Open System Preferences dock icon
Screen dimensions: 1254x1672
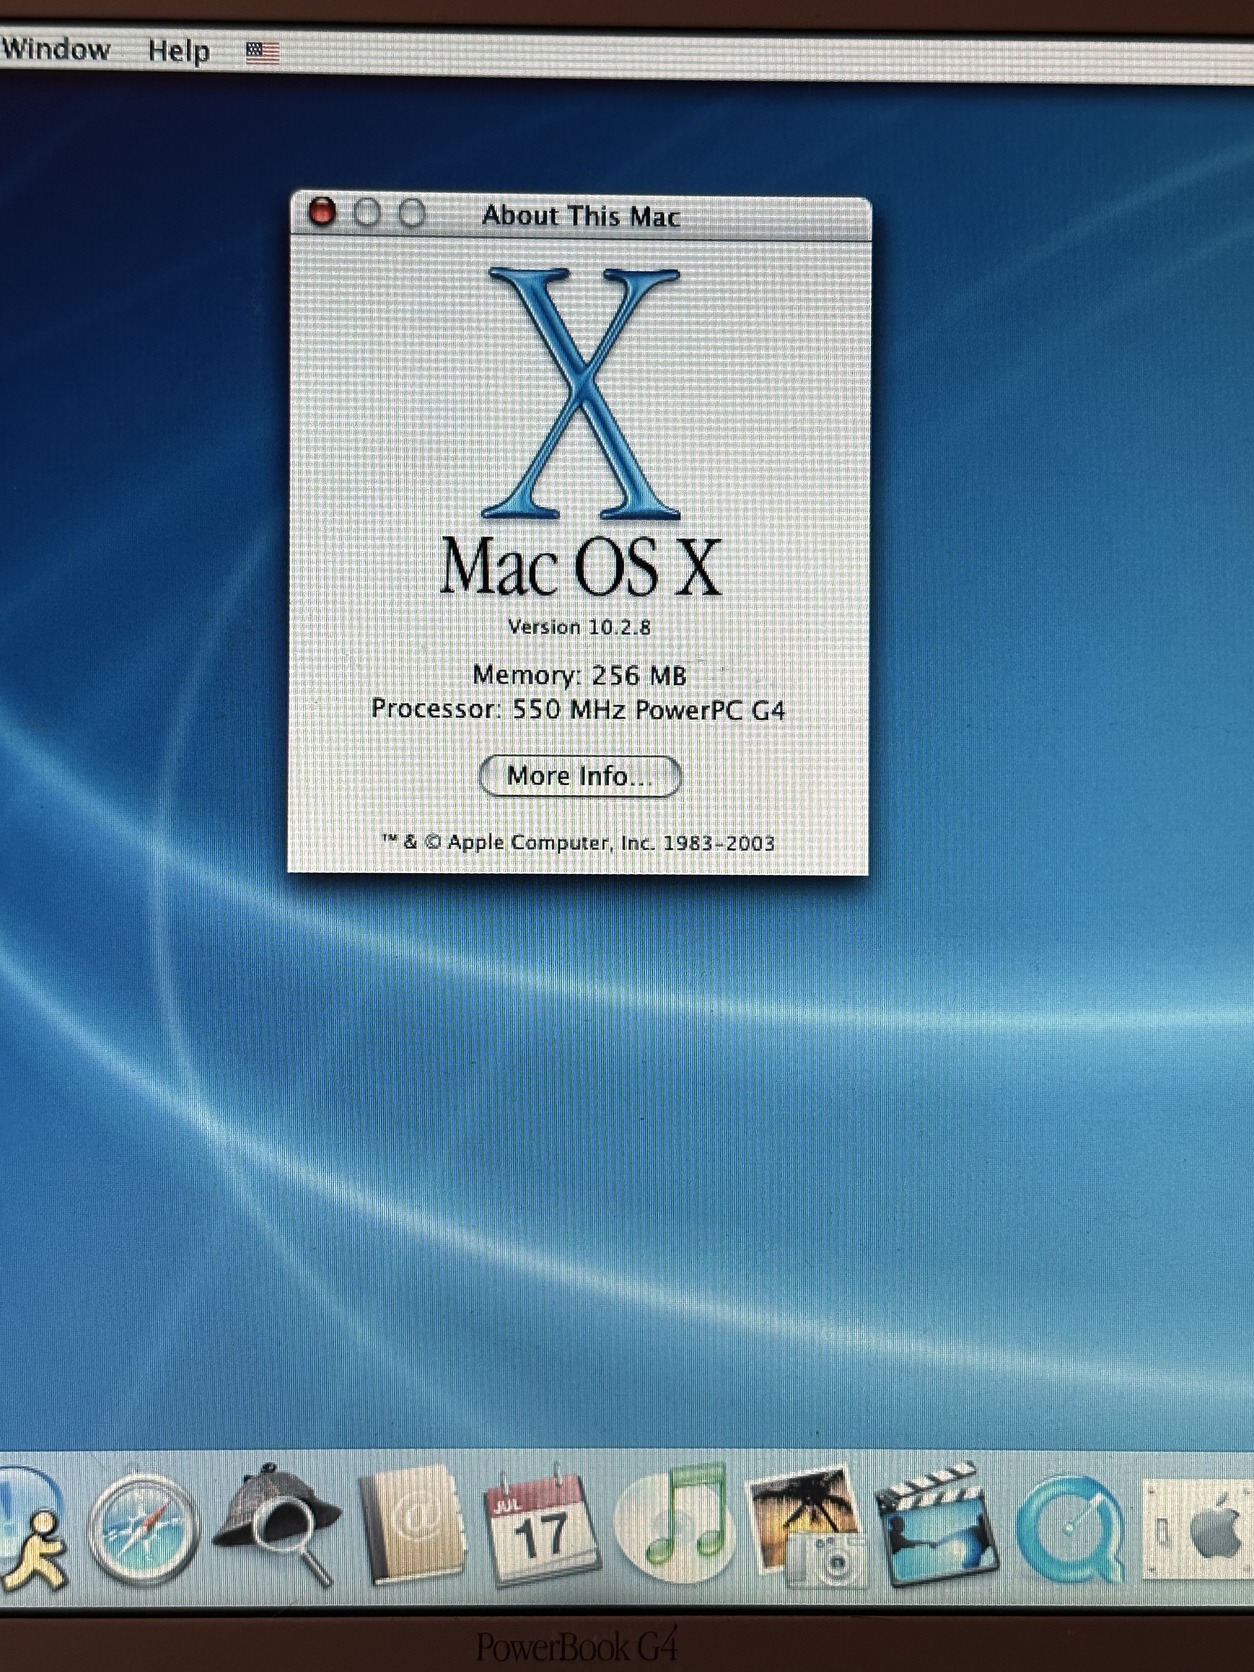point(1198,1530)
